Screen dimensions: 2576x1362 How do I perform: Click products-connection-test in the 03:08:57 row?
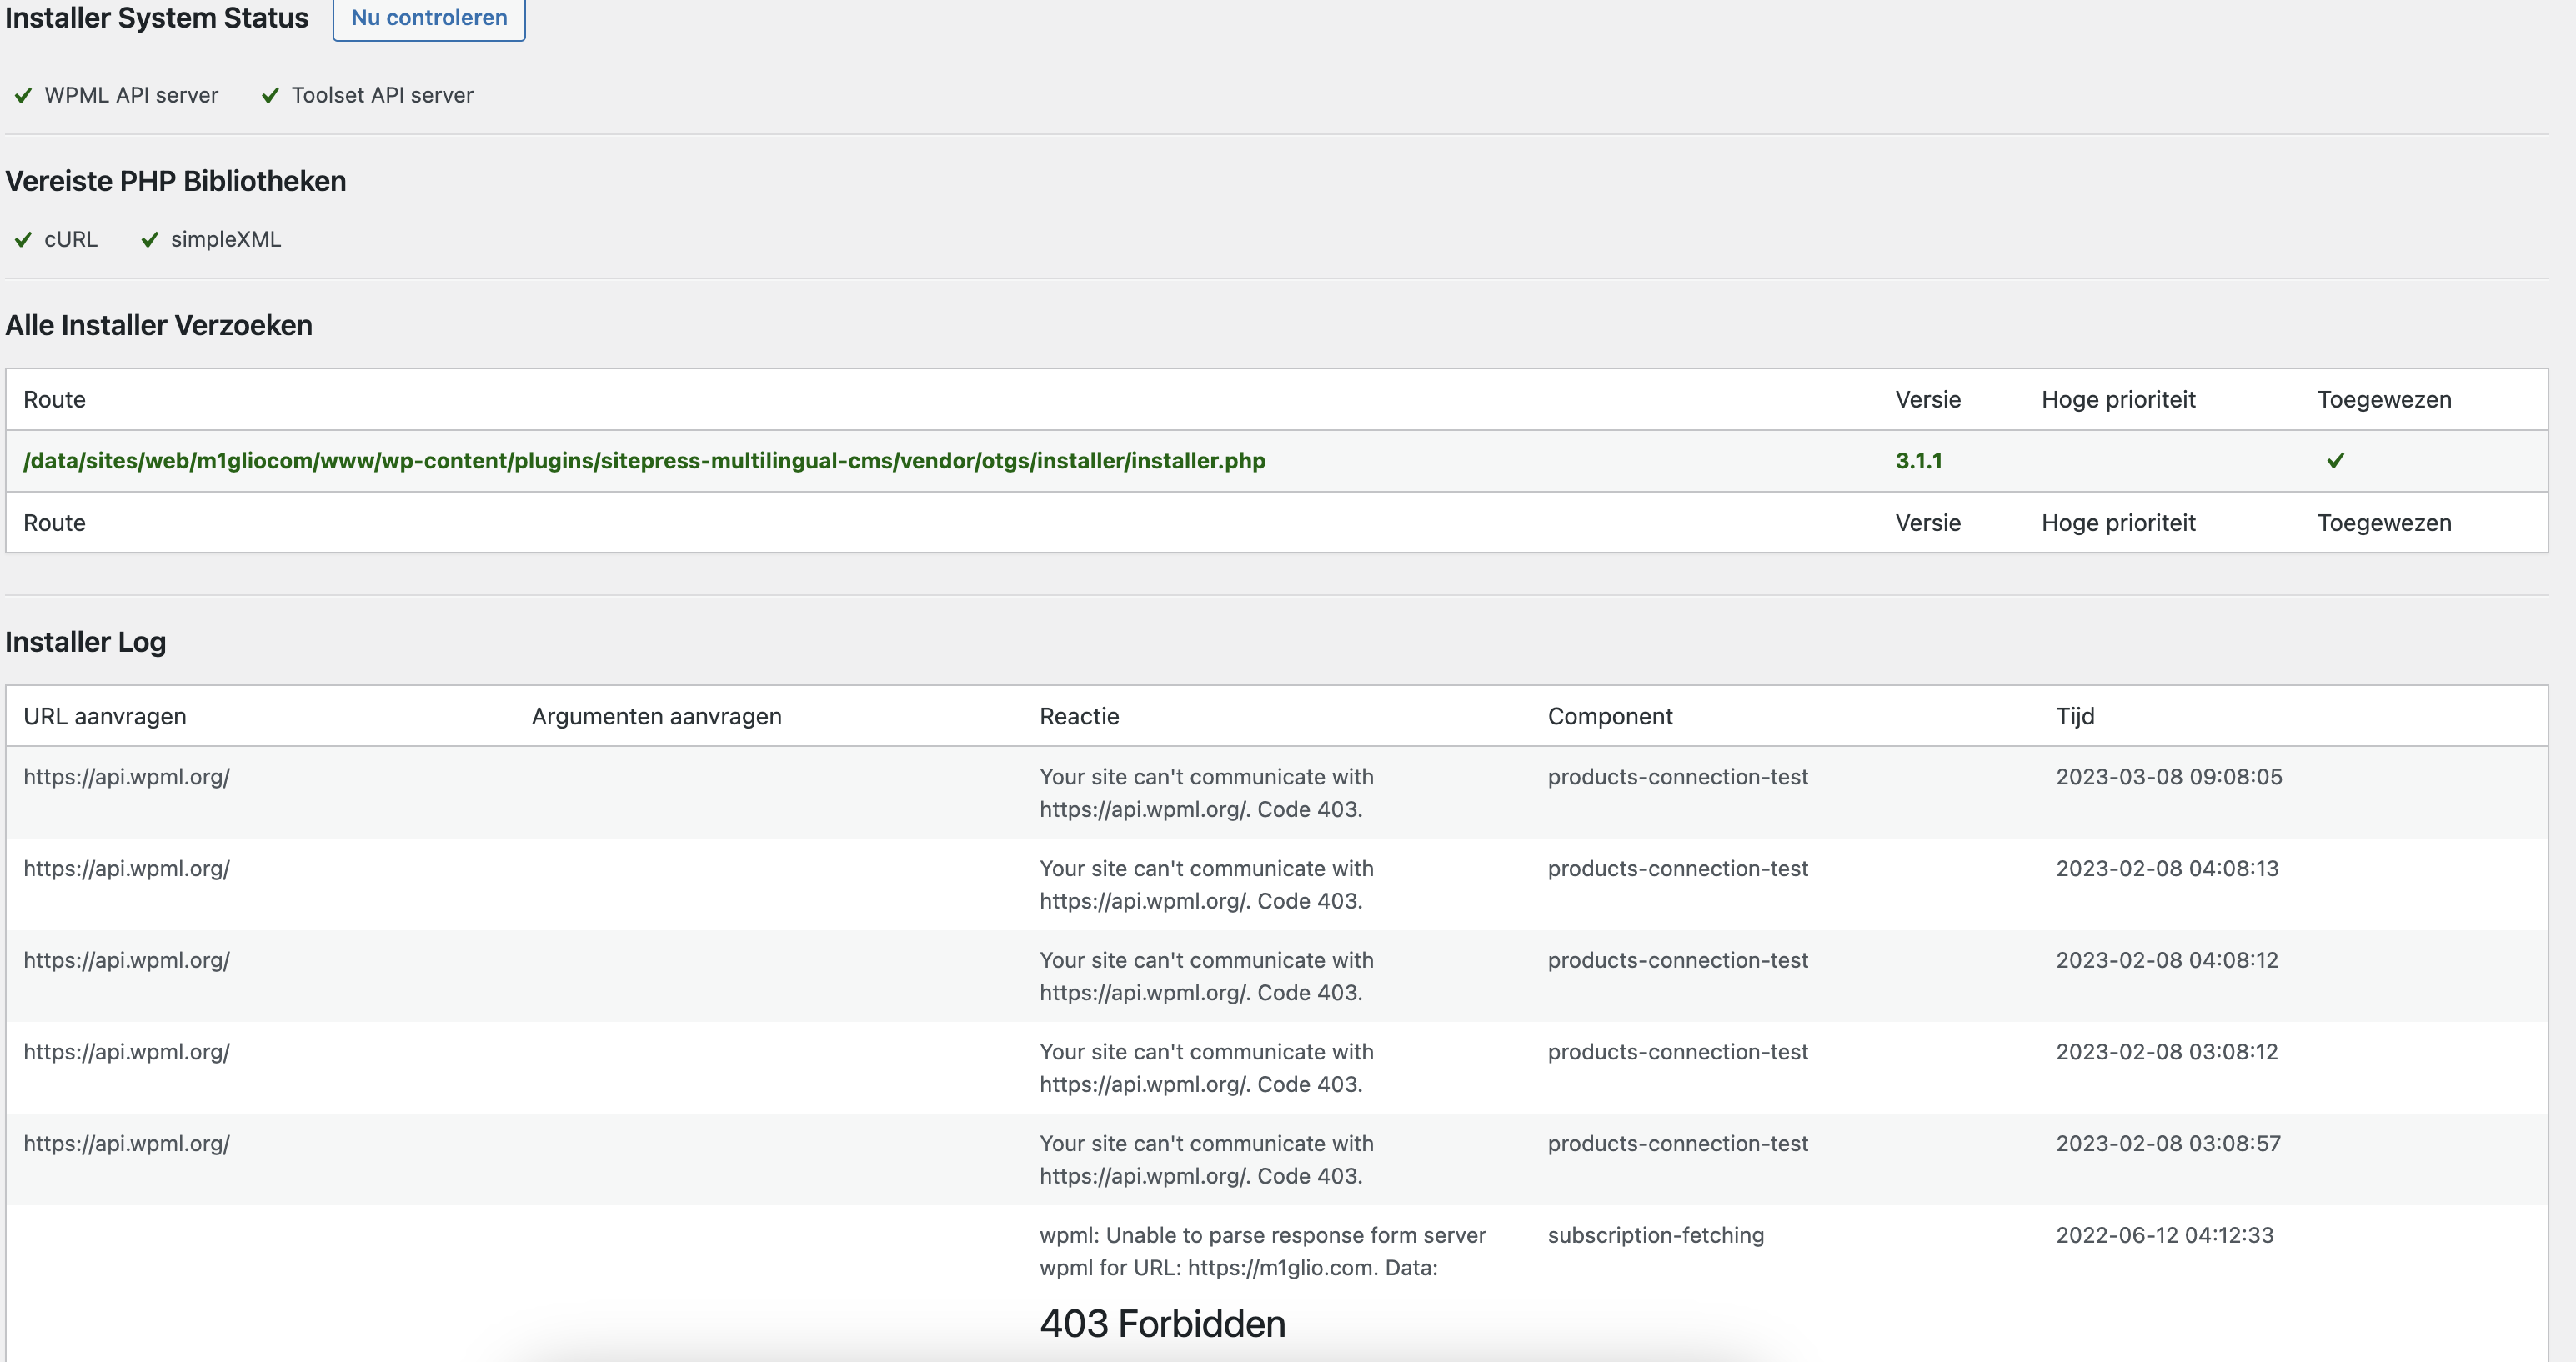pyautogui.click(x=1678, y=1144)
